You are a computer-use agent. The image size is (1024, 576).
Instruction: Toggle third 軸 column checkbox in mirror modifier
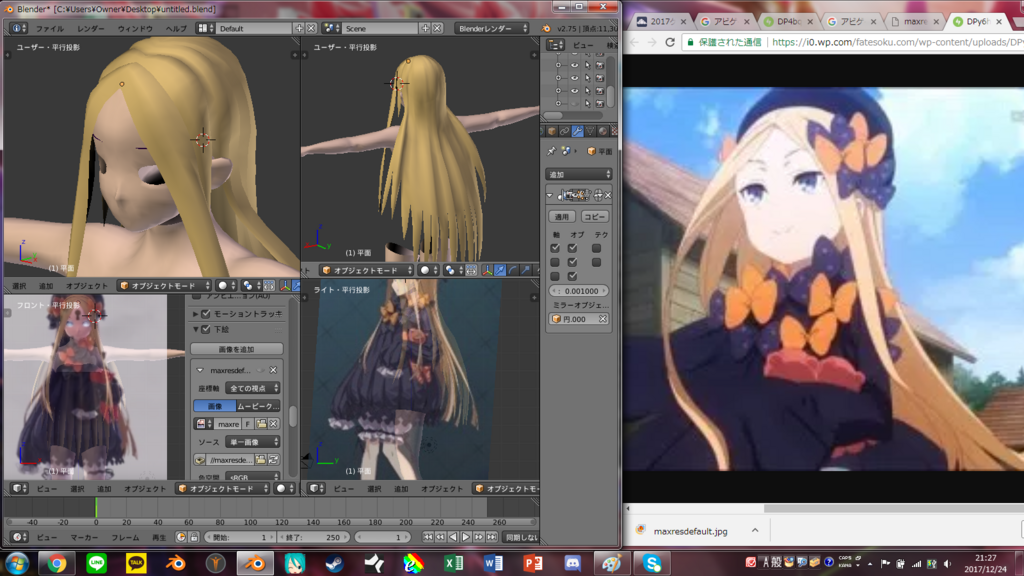[555, 276]
